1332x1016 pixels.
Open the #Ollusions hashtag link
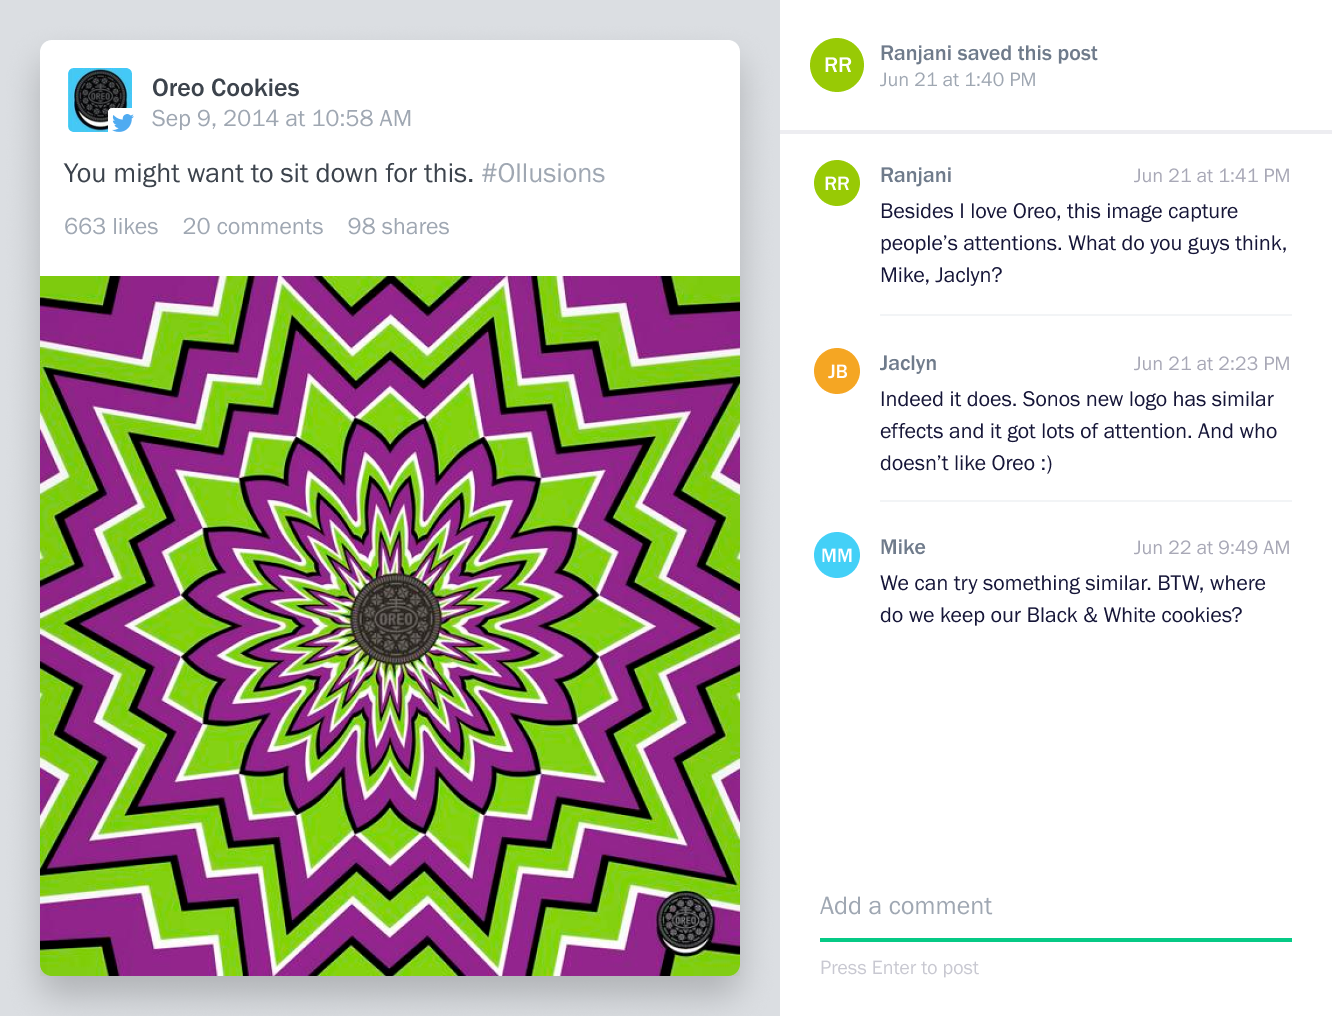543,173
